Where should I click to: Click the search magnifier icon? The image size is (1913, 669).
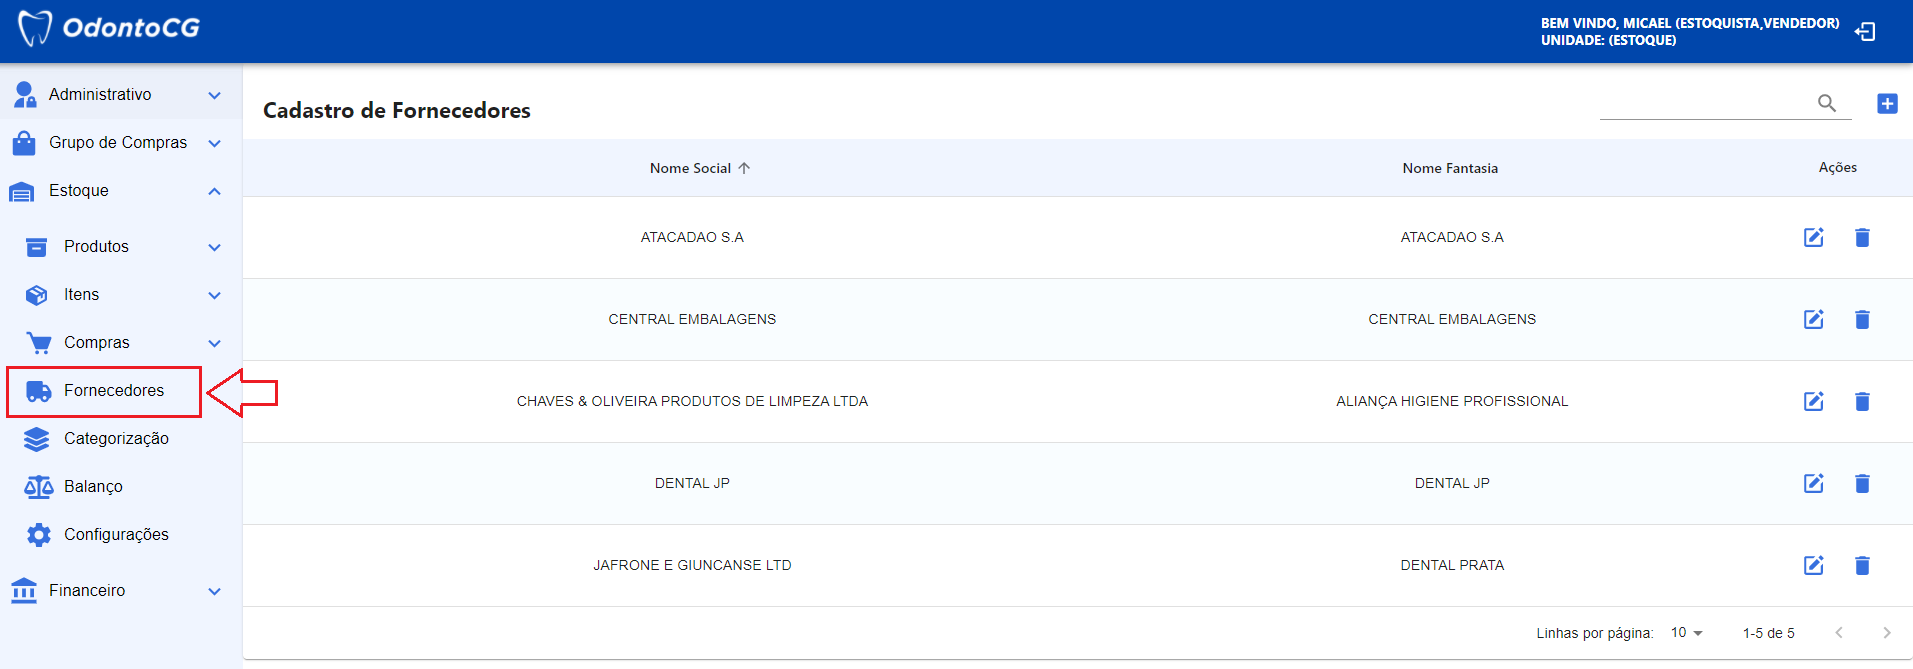(x=1826, y=103)
